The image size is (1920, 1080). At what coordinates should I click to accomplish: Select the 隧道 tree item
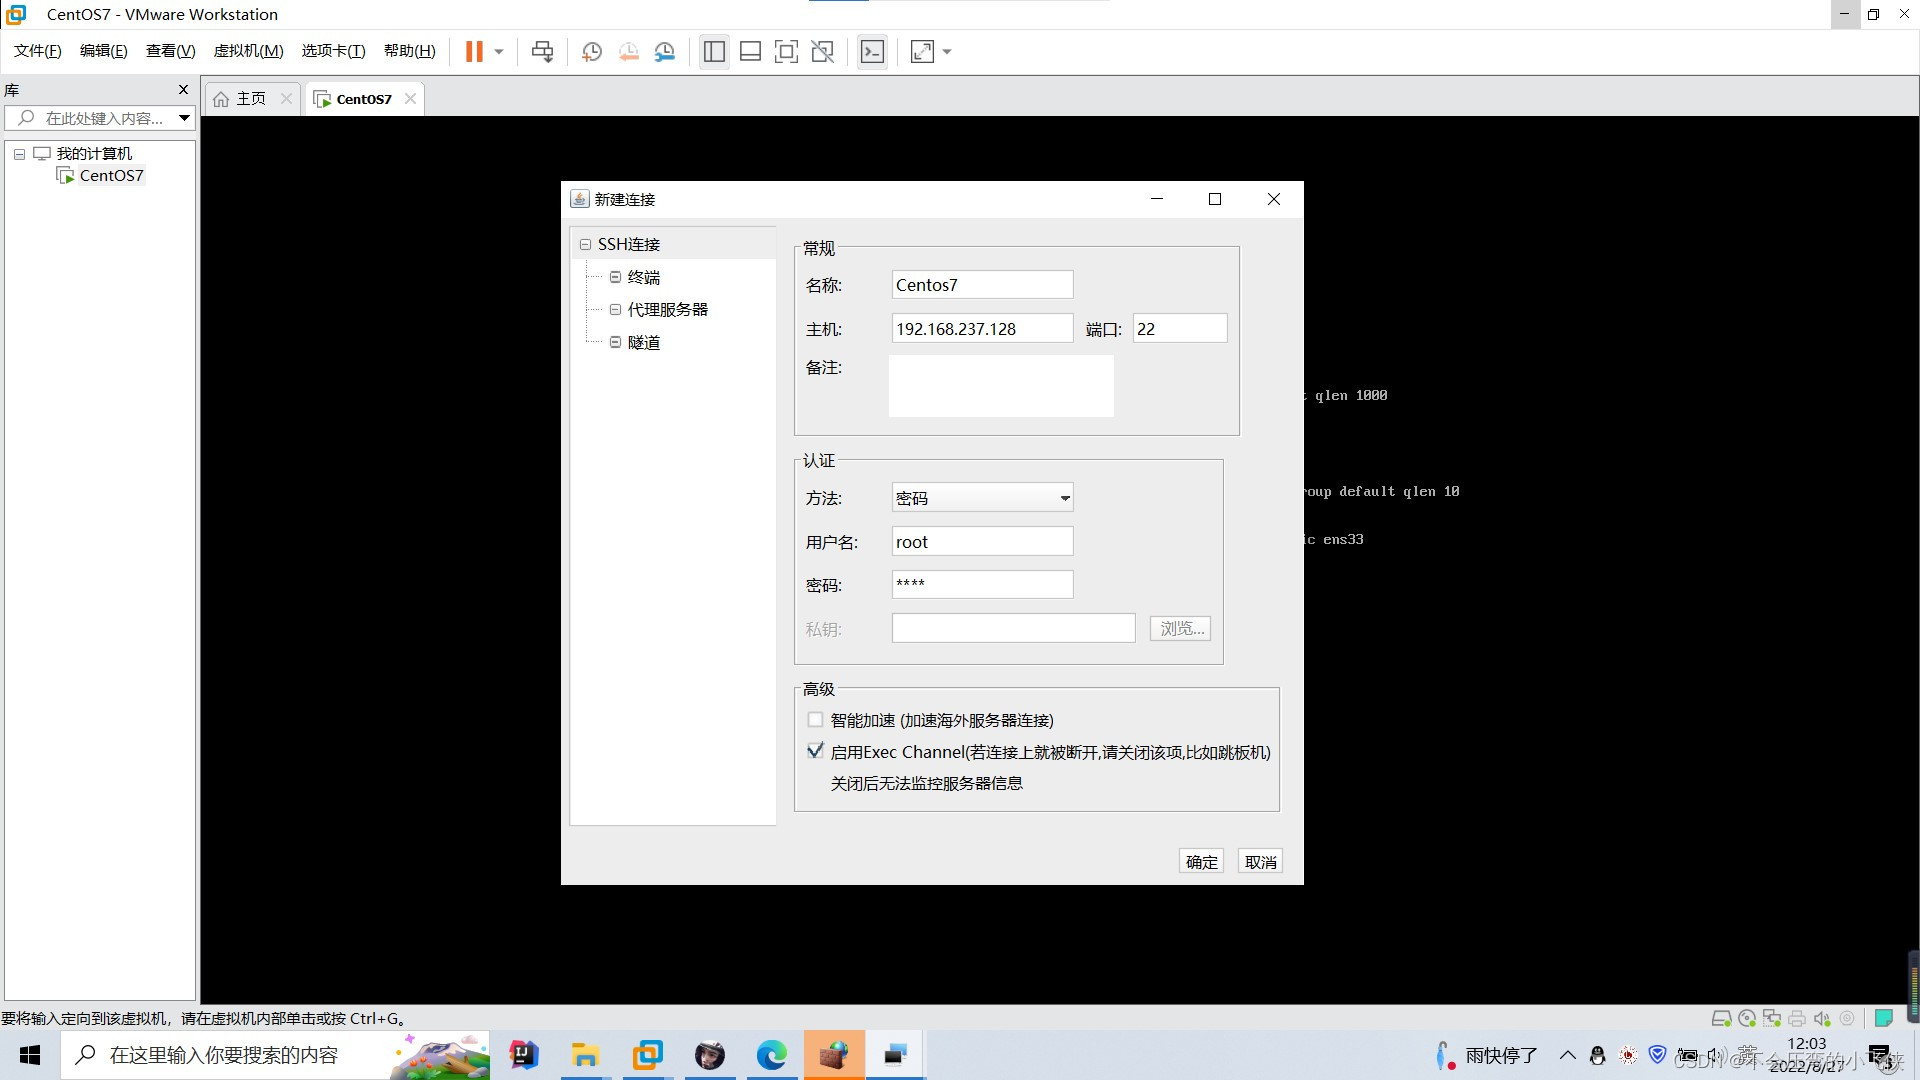(x=644, y=342)
